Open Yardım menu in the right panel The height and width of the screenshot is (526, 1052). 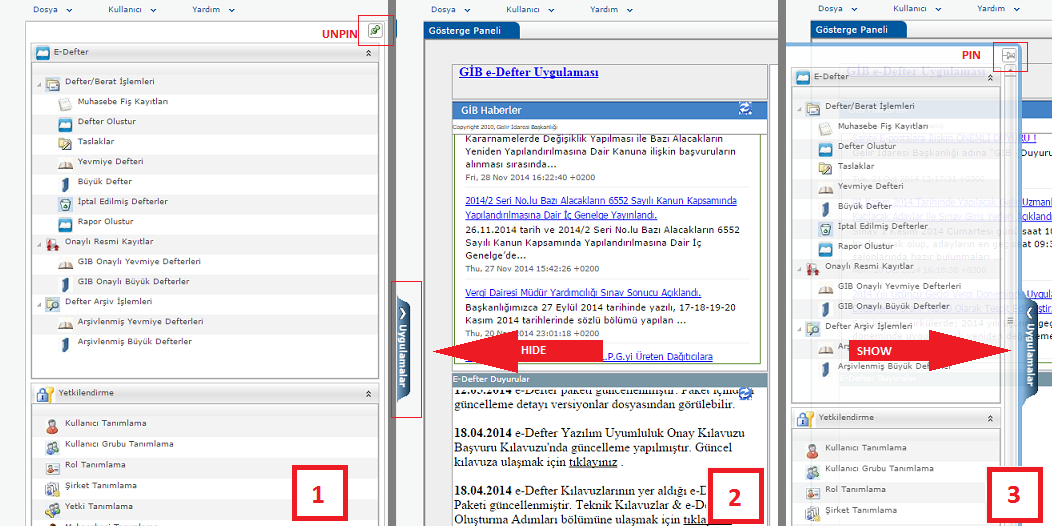coord(999,9)
